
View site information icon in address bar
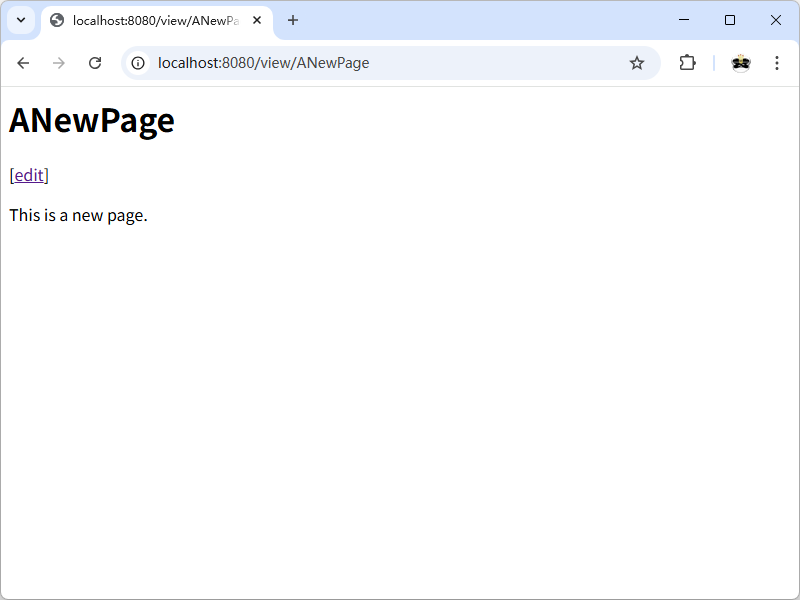139,63
